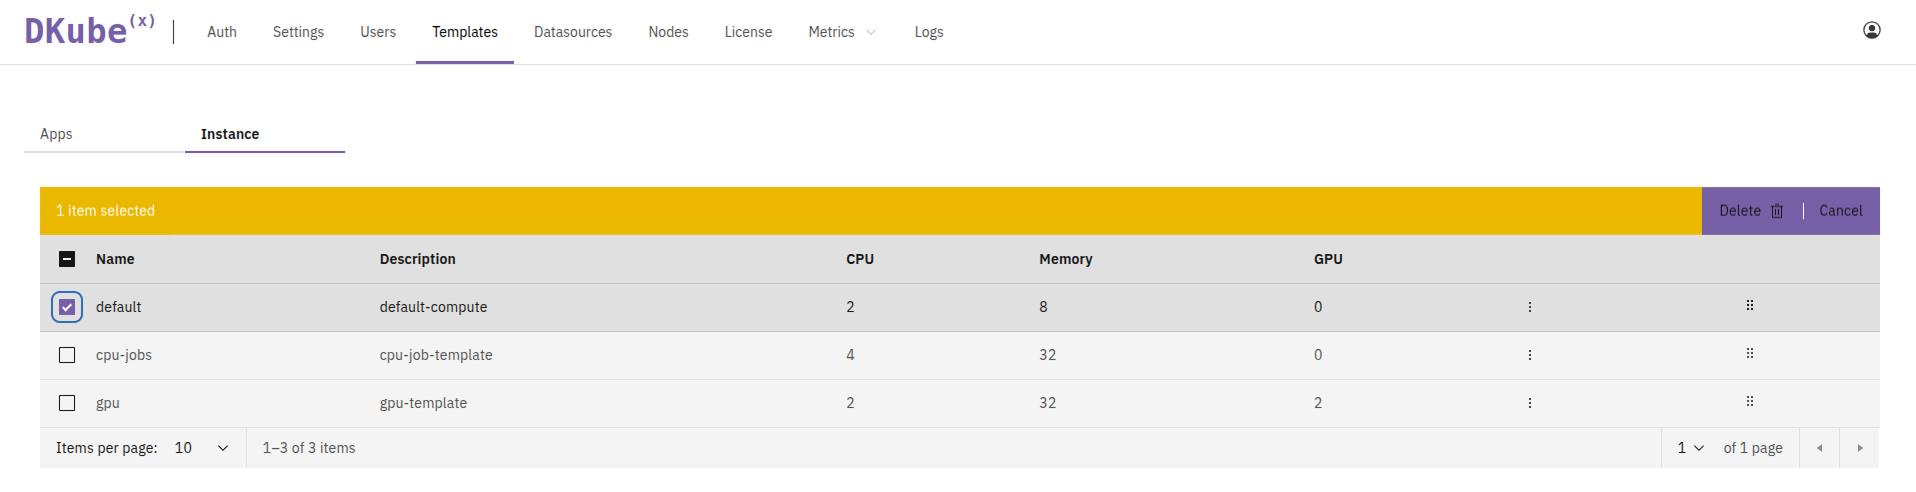Go to the previous page arrow
The image size is (1916, 492).
(x=1819, y=448)
